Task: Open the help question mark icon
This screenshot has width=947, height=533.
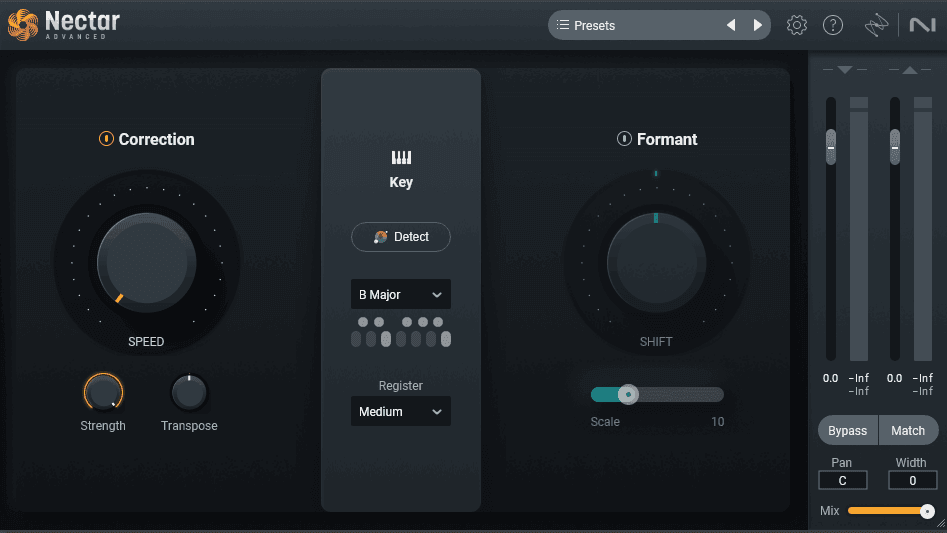Action: [833, 25]
